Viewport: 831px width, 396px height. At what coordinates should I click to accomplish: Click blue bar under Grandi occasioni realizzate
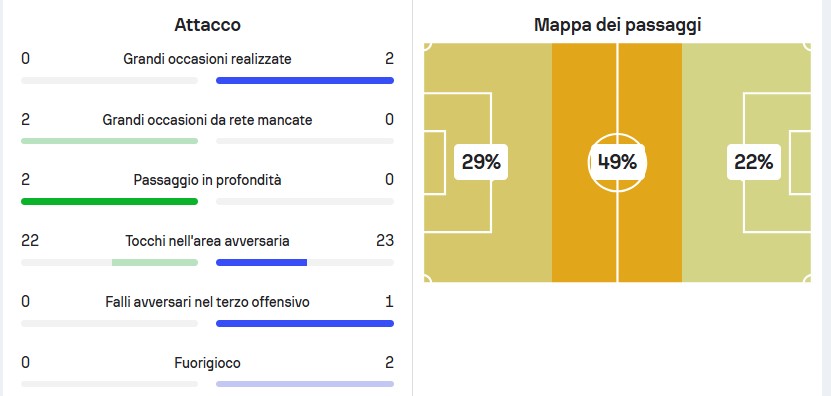point(305,81)
